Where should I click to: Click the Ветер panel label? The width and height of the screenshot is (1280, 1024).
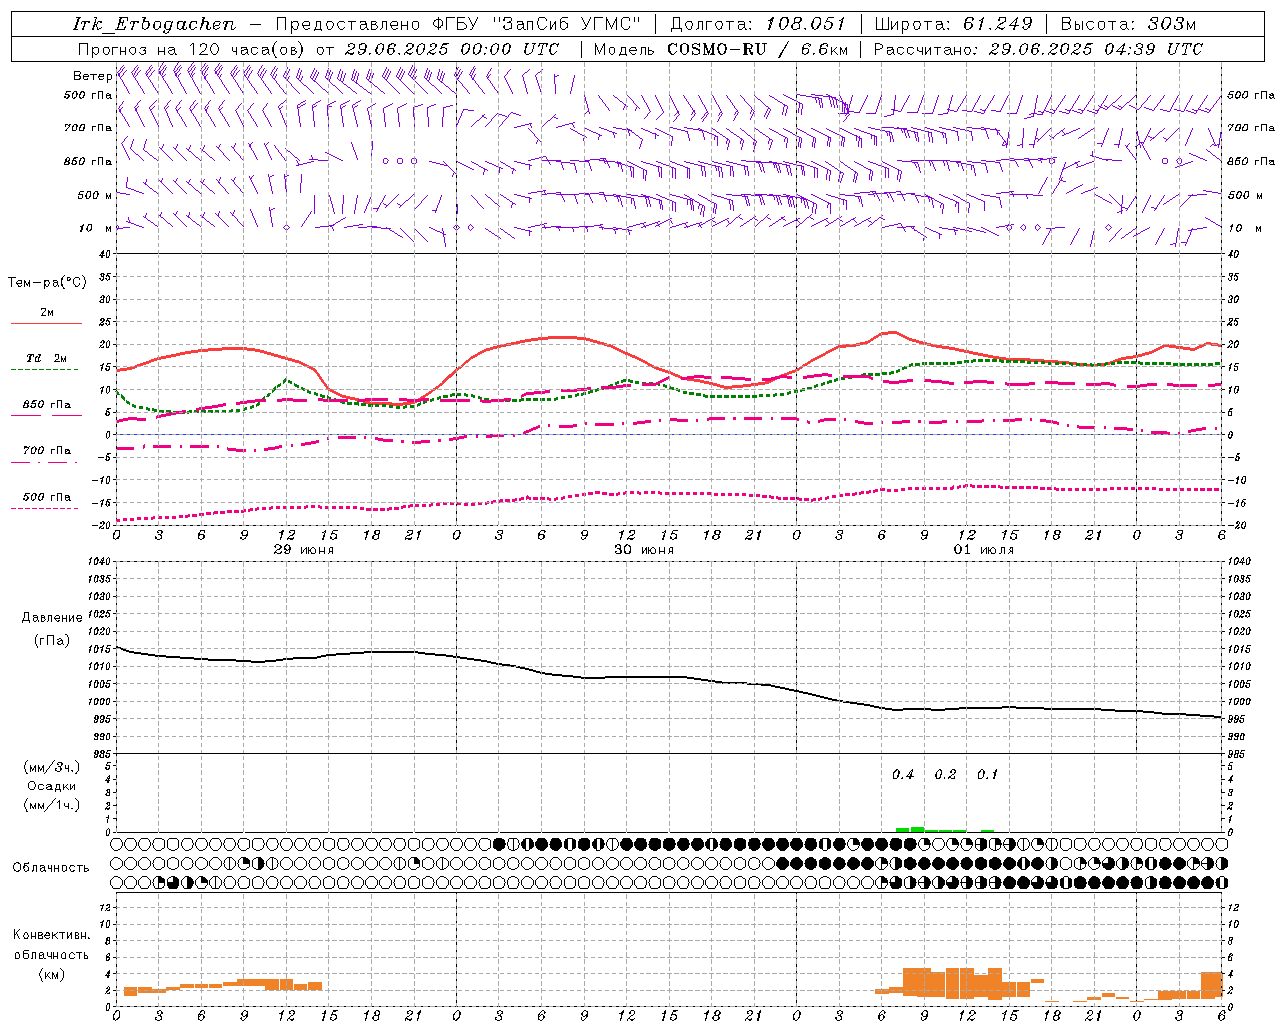(x=92, y=76)
